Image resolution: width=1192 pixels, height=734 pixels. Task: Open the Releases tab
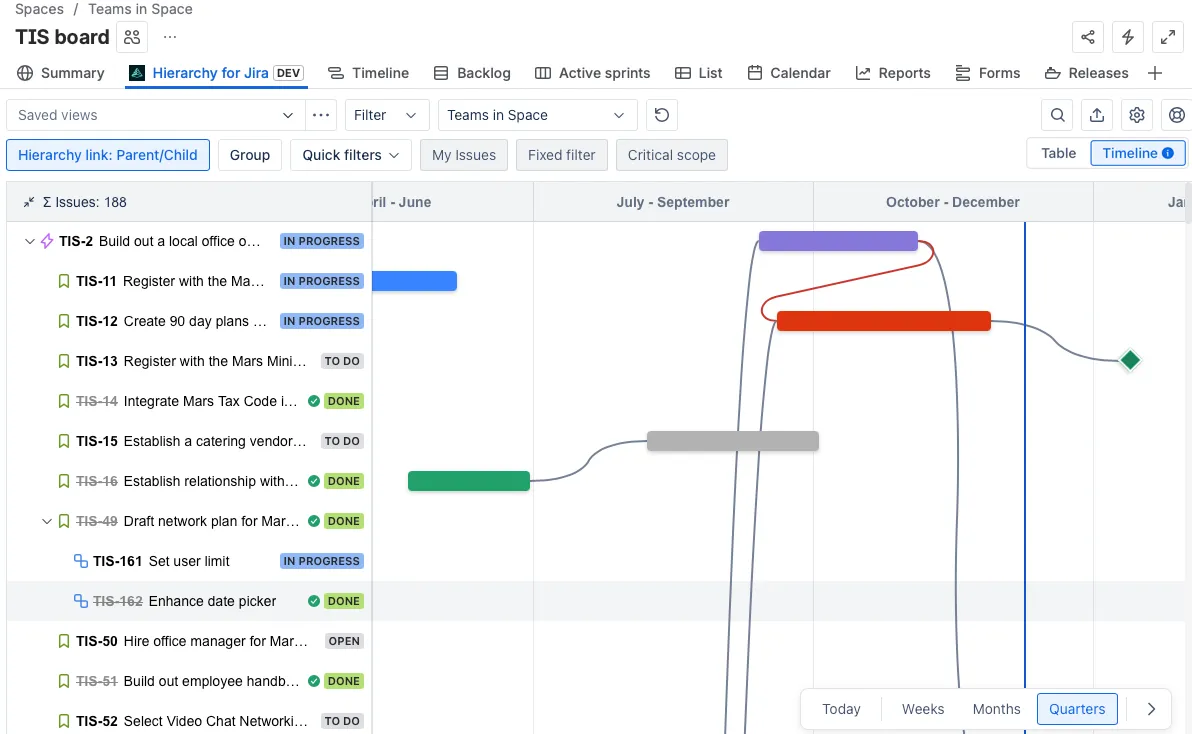[x=1086, y=73]
